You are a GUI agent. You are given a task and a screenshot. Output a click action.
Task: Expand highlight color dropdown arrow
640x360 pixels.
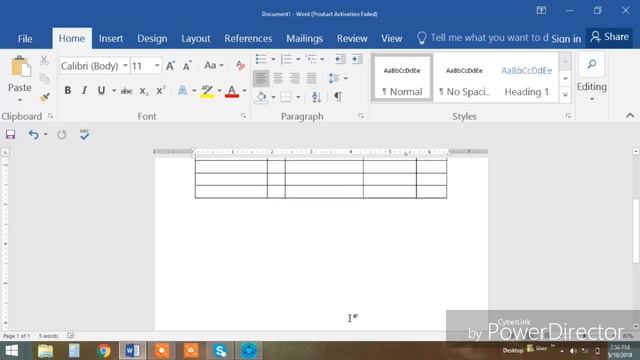click(x=220, y=91)
